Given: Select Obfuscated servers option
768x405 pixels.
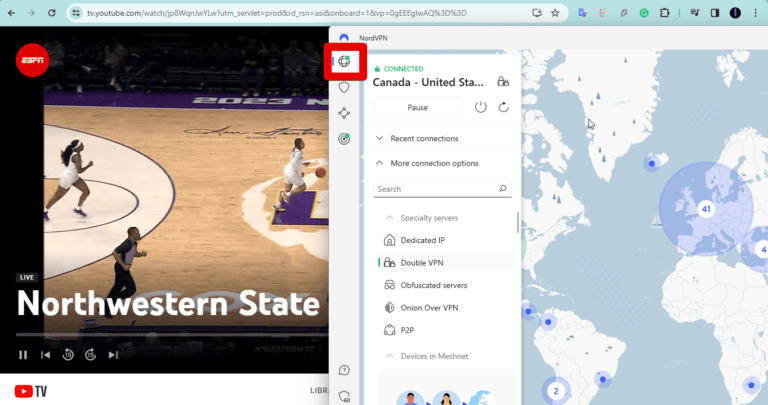Looking at the screenshot, I should tap(433, 285).
